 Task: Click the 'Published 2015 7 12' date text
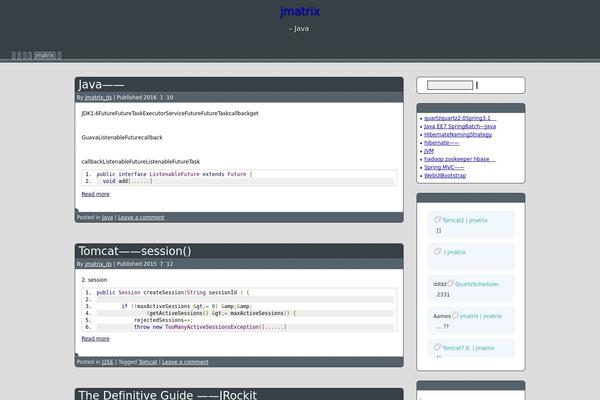[145, 264]
